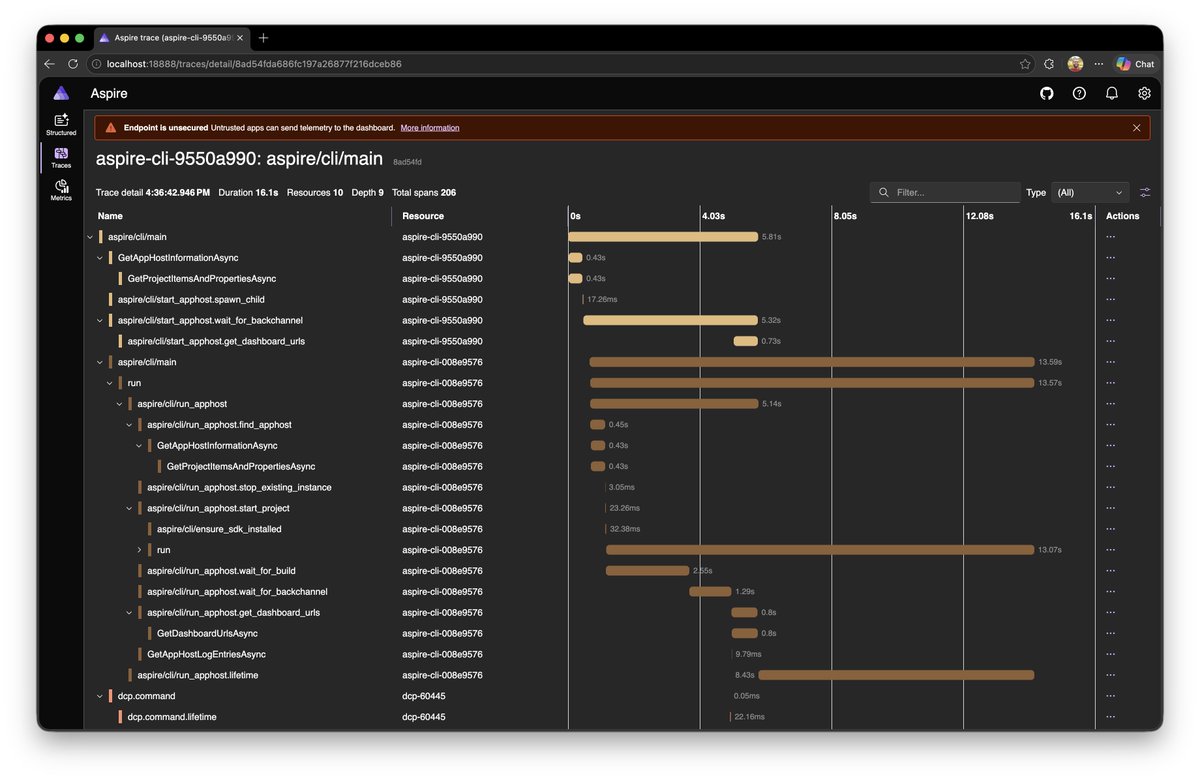Image resolution: width=1200 pixels, height=780 pixels.
Task: Click the Aspire logo icon
Action: [61, 93]
